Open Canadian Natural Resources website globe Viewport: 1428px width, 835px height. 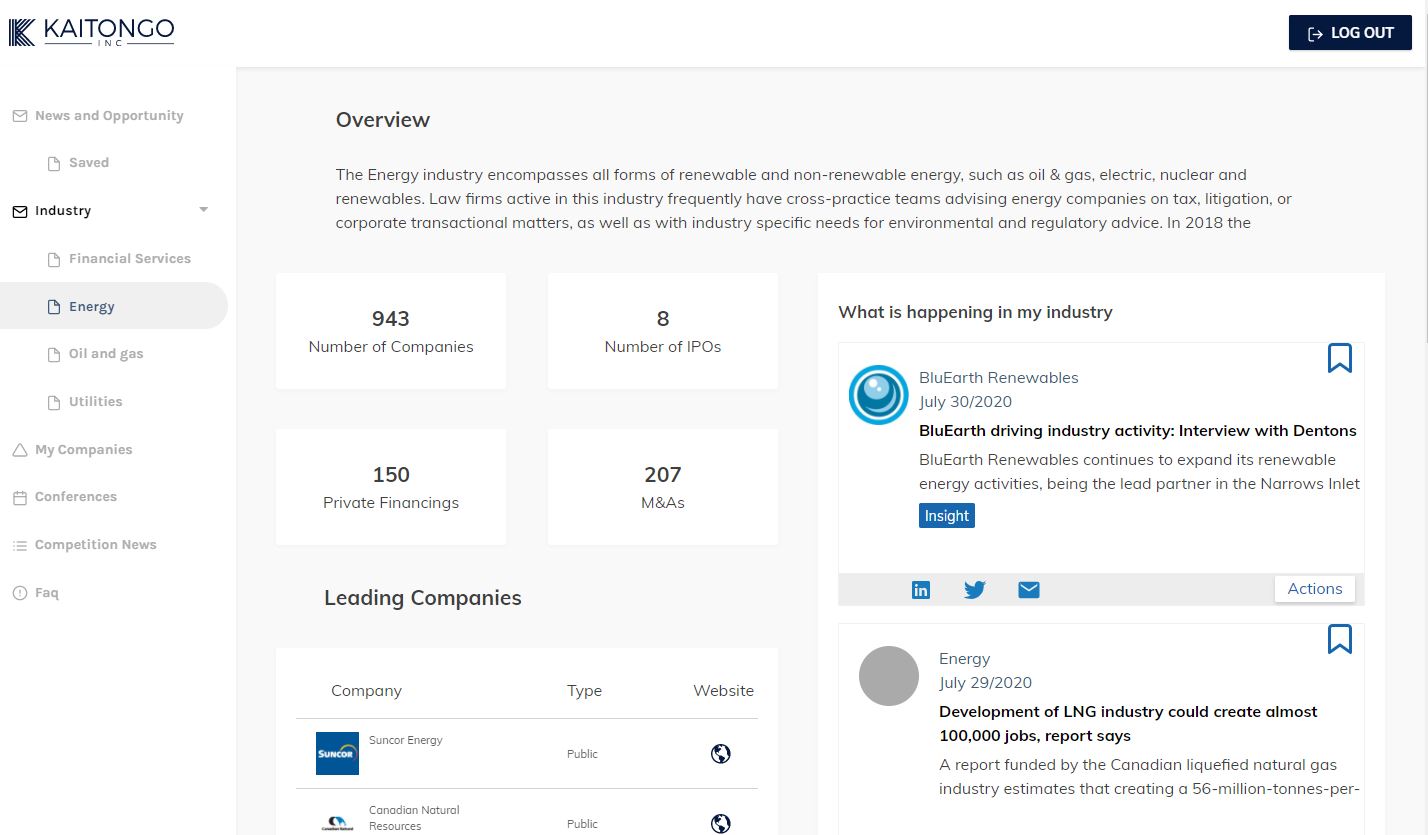click(721, 823)
